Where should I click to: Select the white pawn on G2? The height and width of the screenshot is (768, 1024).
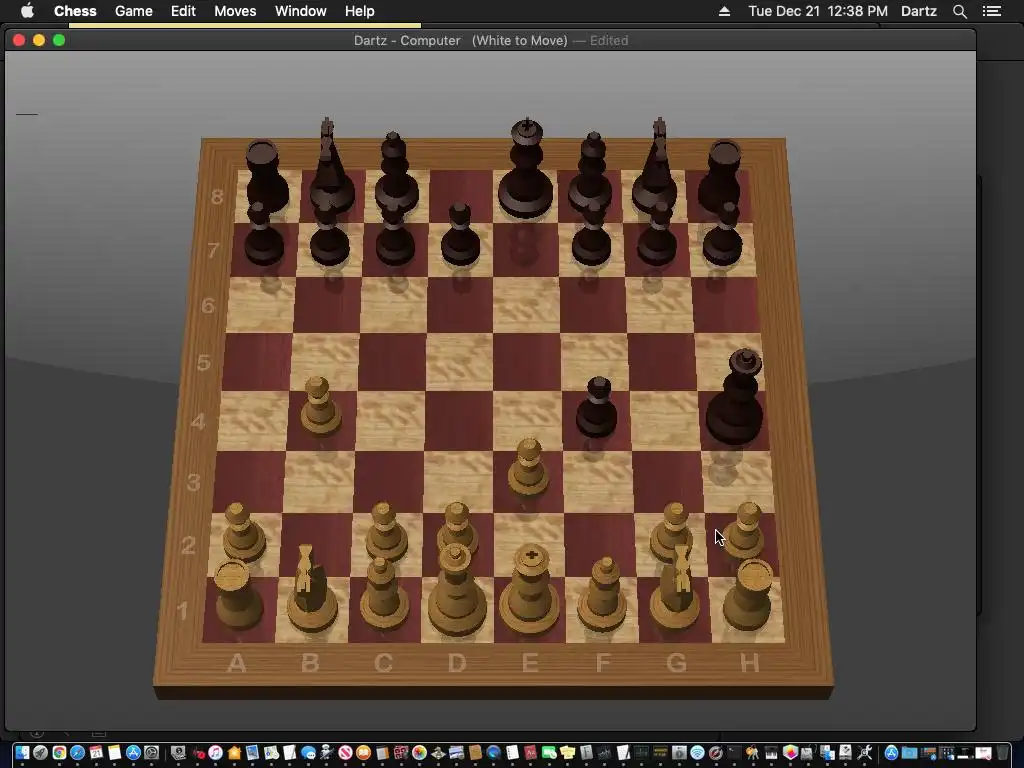(673, 530)
